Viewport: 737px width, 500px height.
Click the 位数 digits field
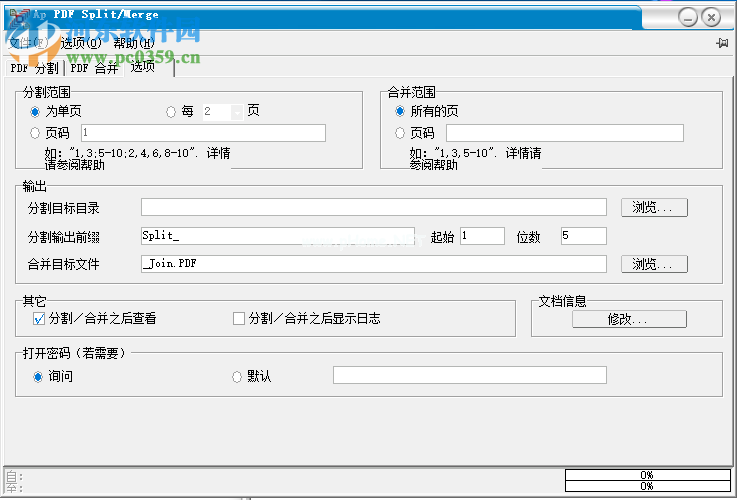584,236
